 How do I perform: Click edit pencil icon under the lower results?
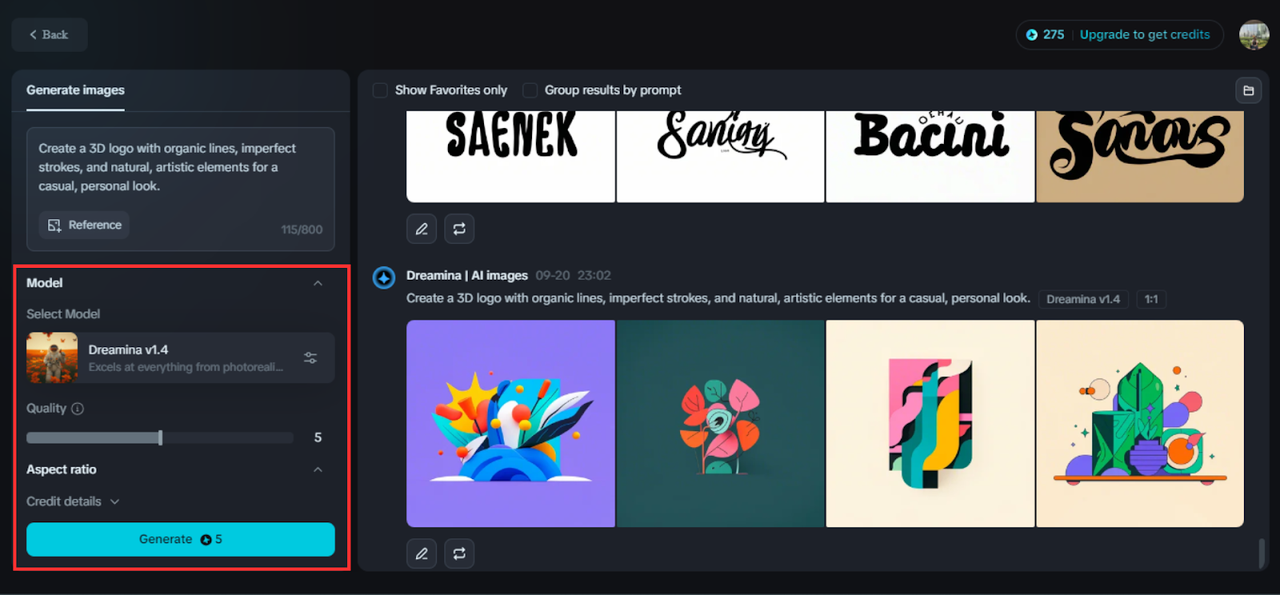(x=422, y=553)
